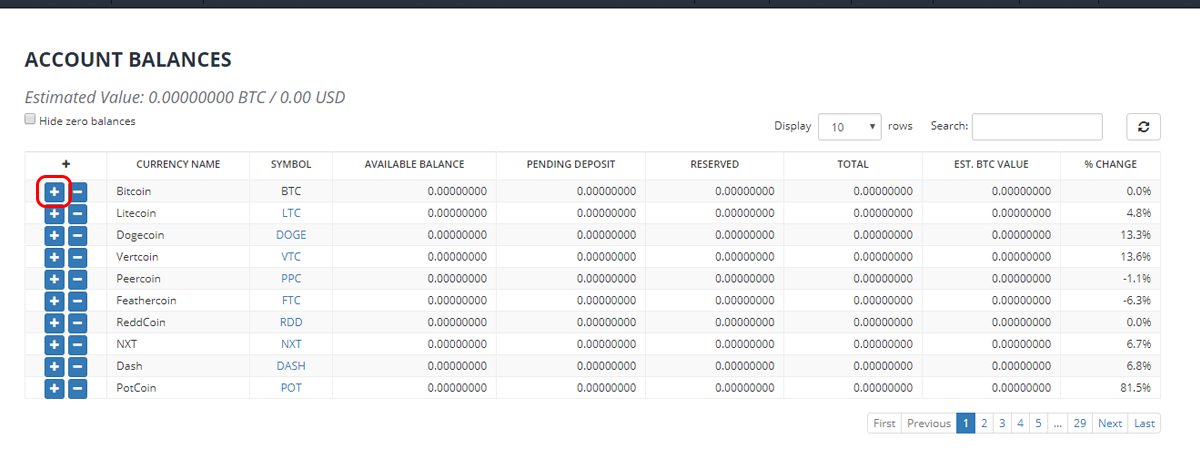Jump to page 3 in pagination
This screenshot has height=461, width=1200.
pyautogui.click(x=1002, y=423)
